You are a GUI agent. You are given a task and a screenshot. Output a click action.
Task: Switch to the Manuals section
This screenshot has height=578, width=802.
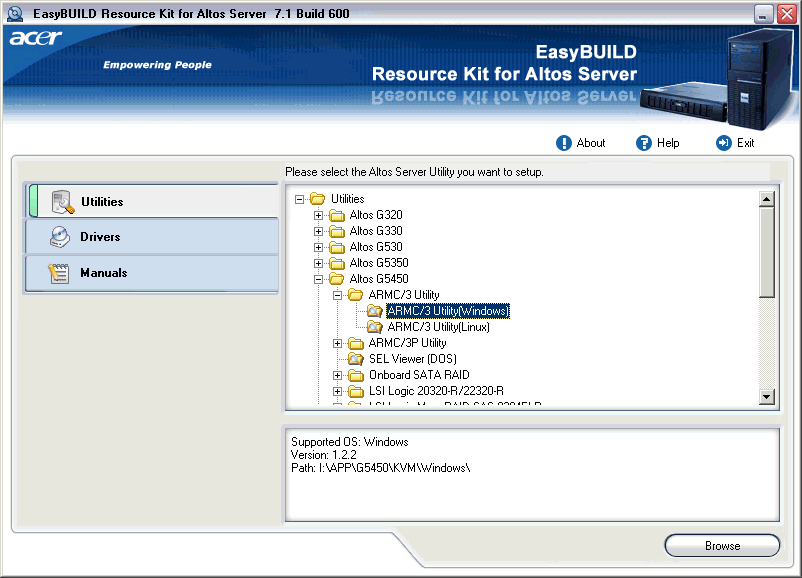151,273
